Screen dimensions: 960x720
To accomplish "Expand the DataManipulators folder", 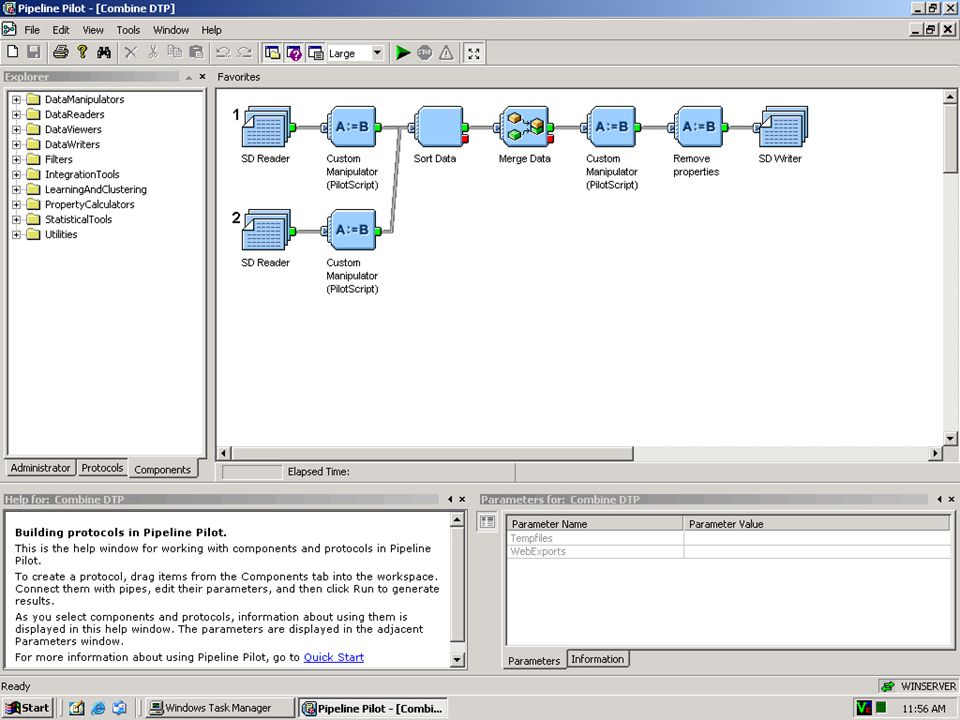I will 17,99.
